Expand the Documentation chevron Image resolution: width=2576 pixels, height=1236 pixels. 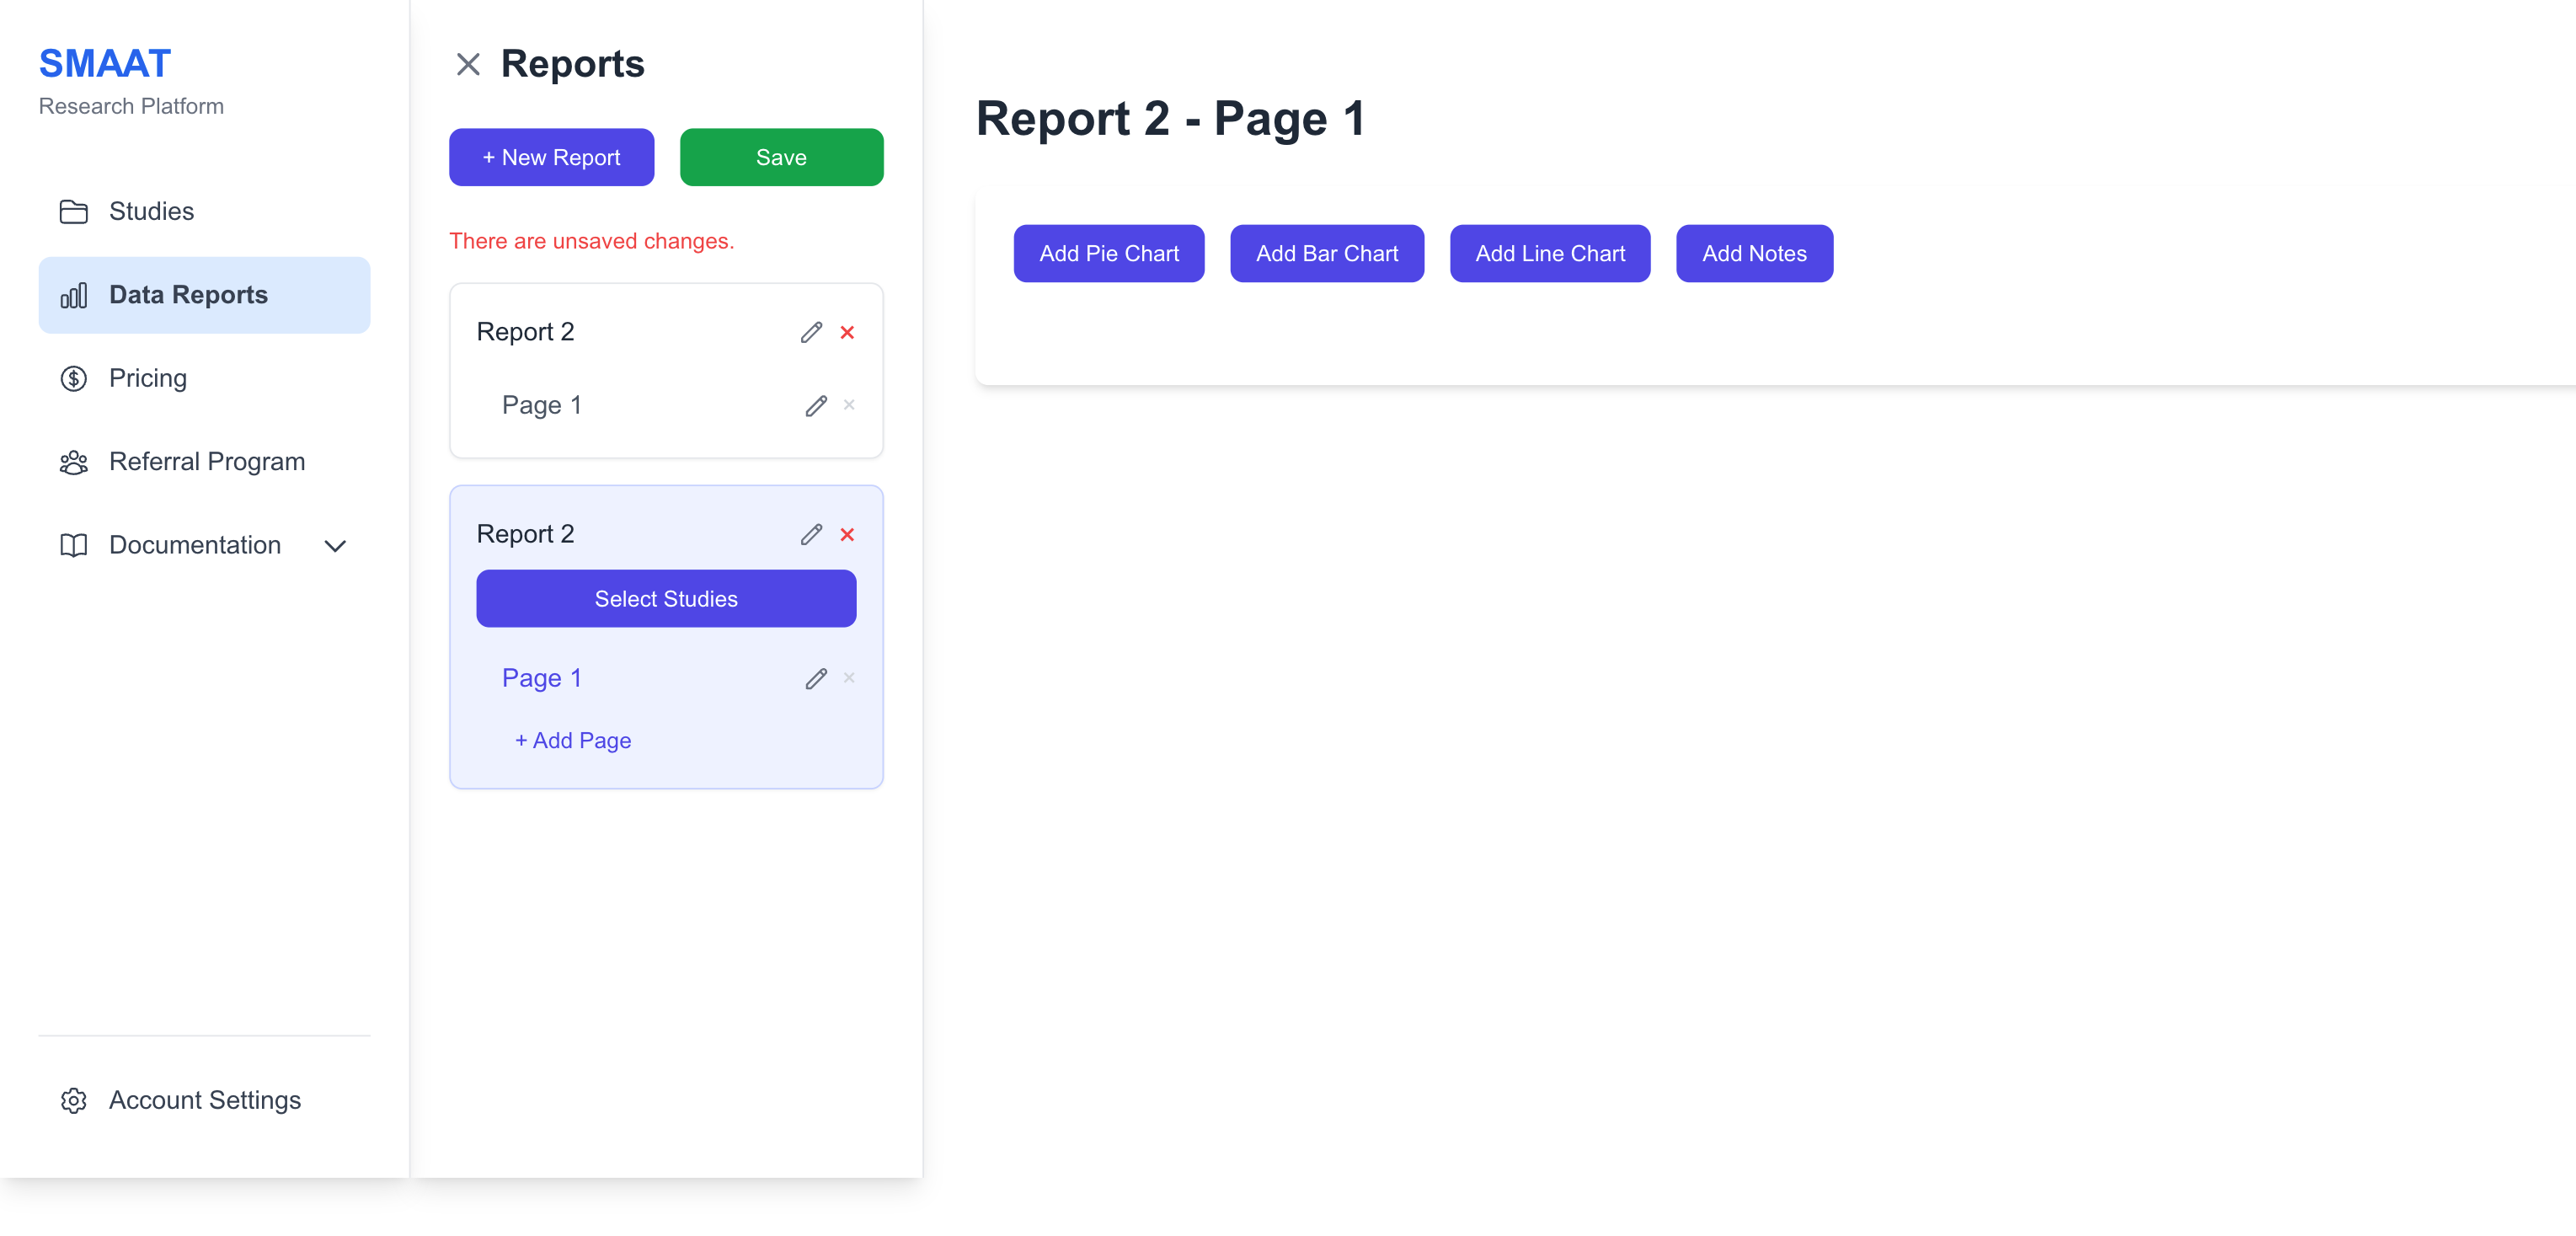(x=335, y=546)
